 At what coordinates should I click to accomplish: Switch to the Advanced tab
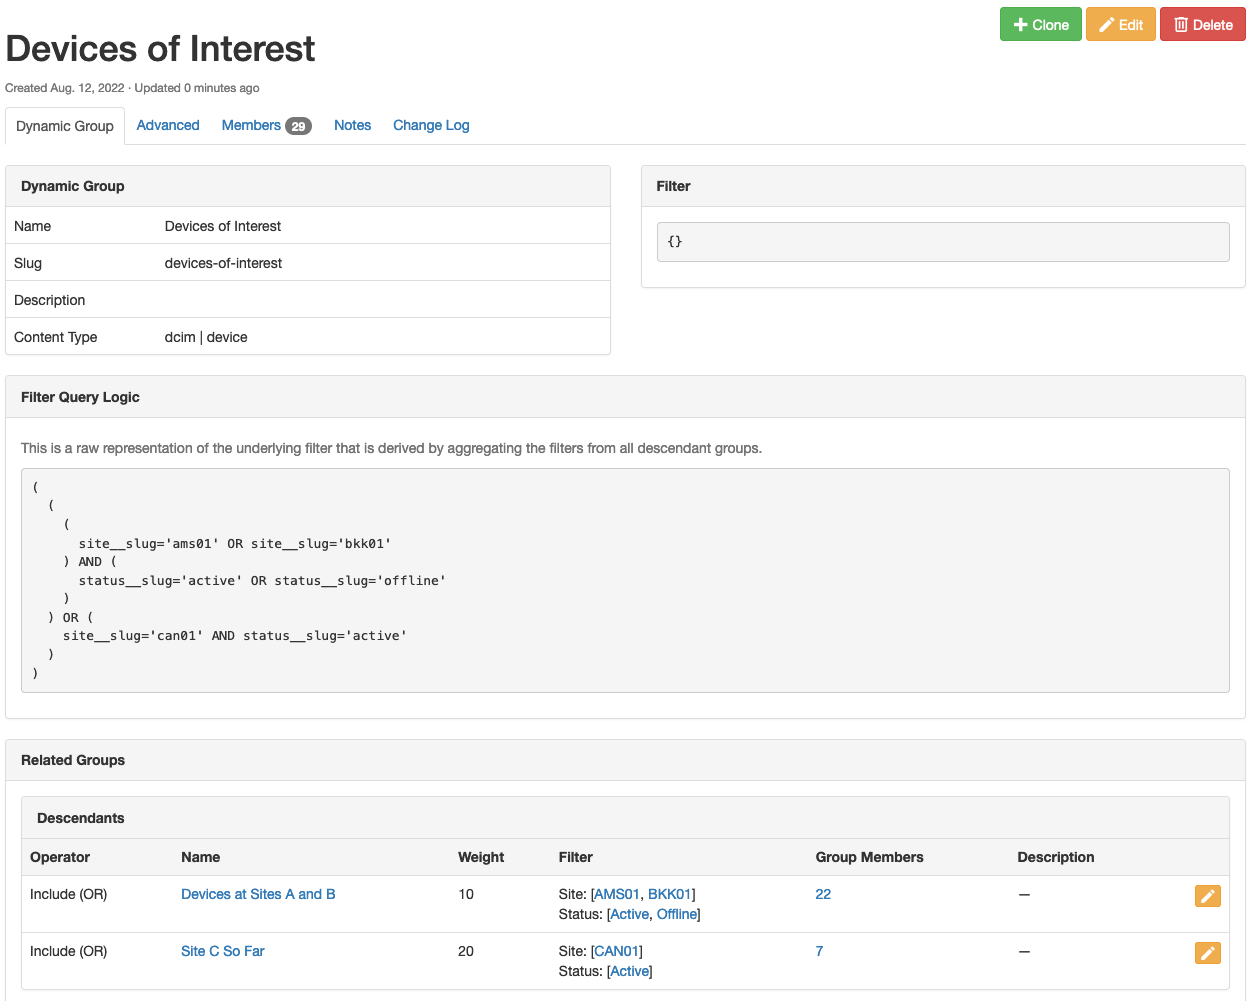[168, 125]
